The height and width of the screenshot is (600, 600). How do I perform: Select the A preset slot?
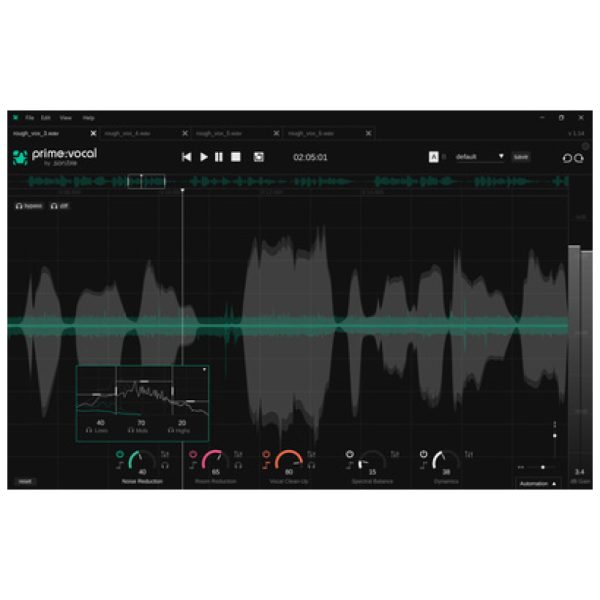433,157
